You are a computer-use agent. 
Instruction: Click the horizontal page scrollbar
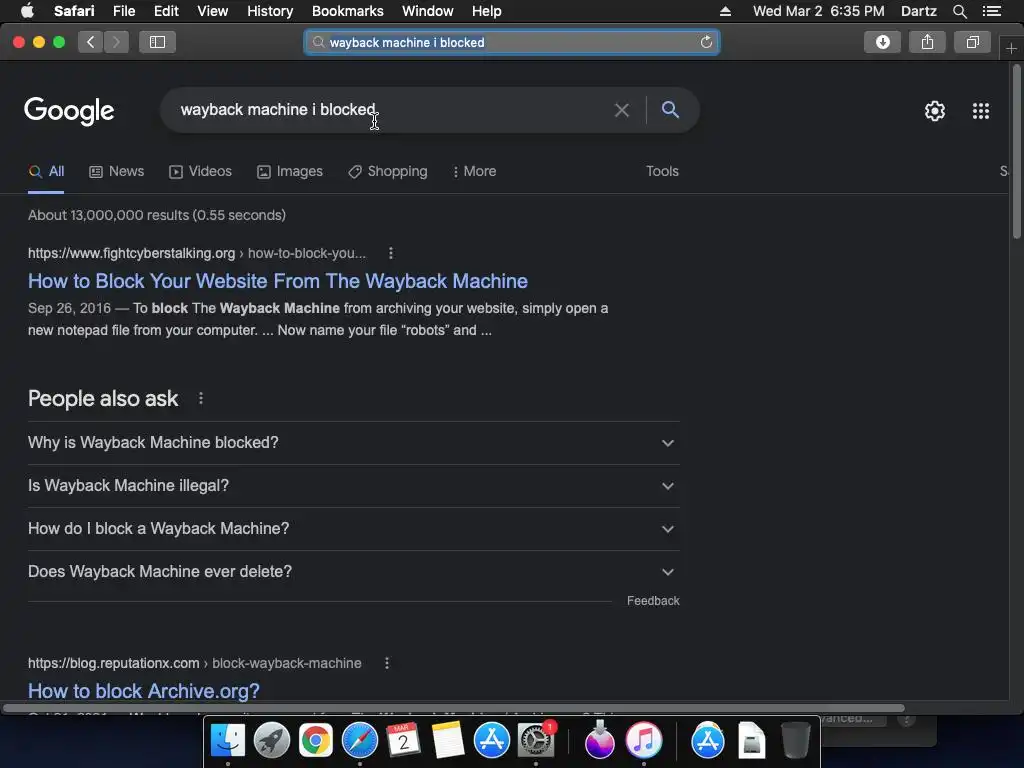(454, 708)
